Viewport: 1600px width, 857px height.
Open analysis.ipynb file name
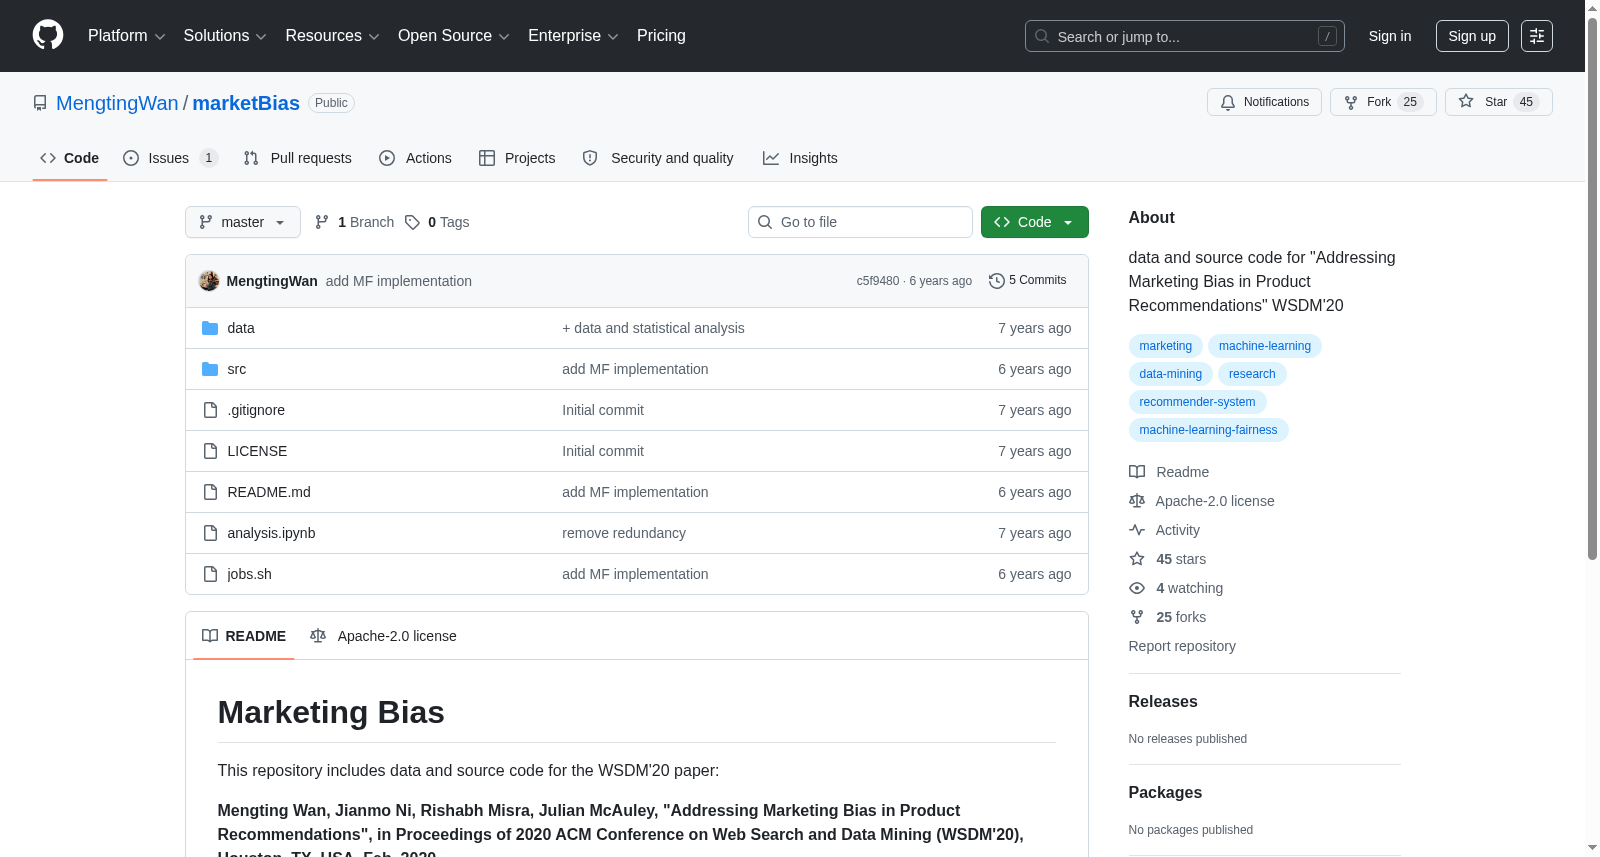click(271, 533)
